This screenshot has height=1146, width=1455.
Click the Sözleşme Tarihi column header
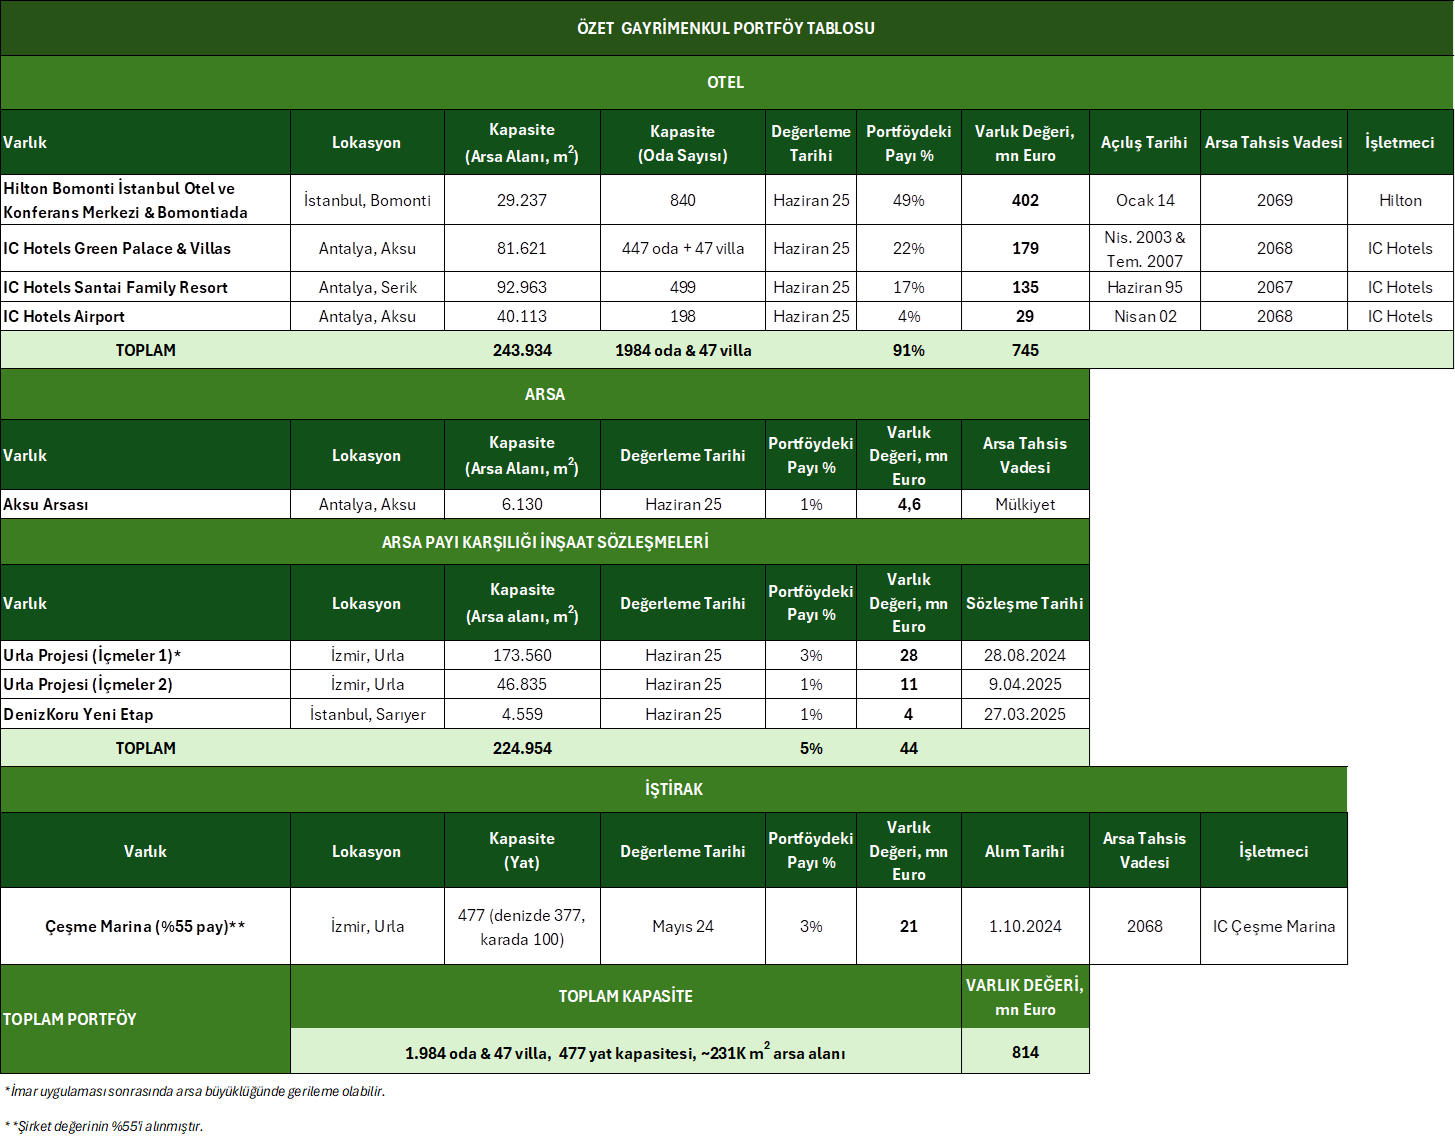[1024, 603]
